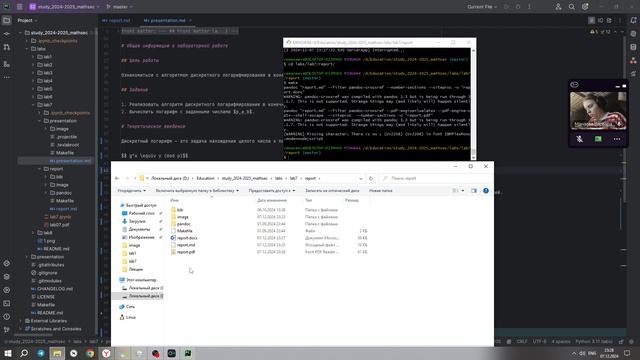
Task: Open the Pull Requests tool window icon
Action: click(7, 47)
